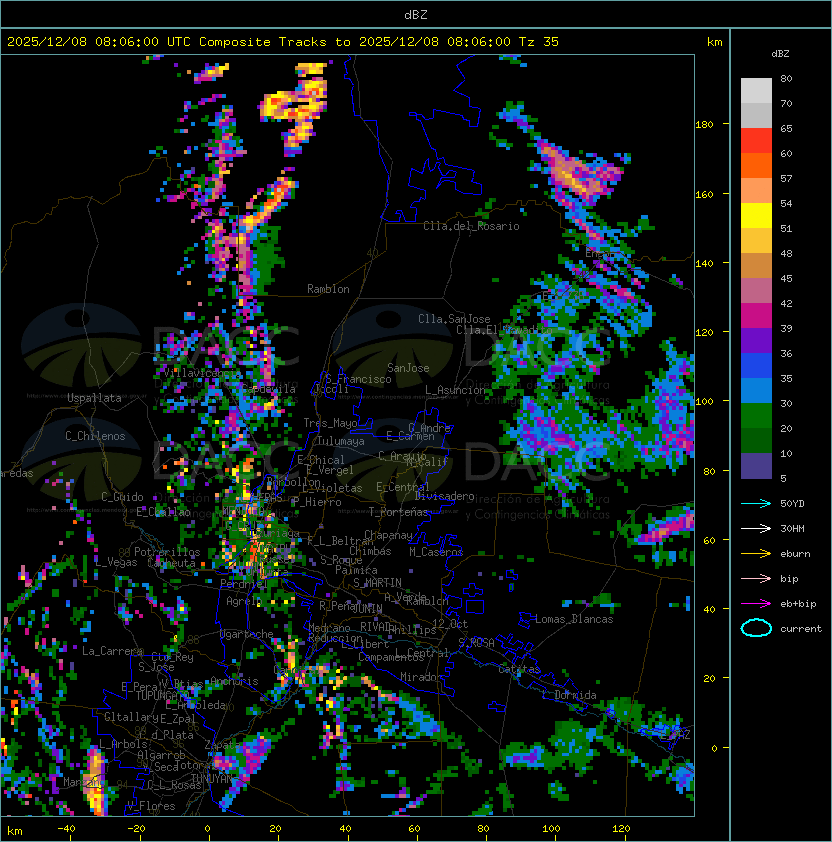Pick the bright yellow swatch in the dBZ scale
Image resolution: width=832 pixels, height=842 pixels.
click(756, 216)
